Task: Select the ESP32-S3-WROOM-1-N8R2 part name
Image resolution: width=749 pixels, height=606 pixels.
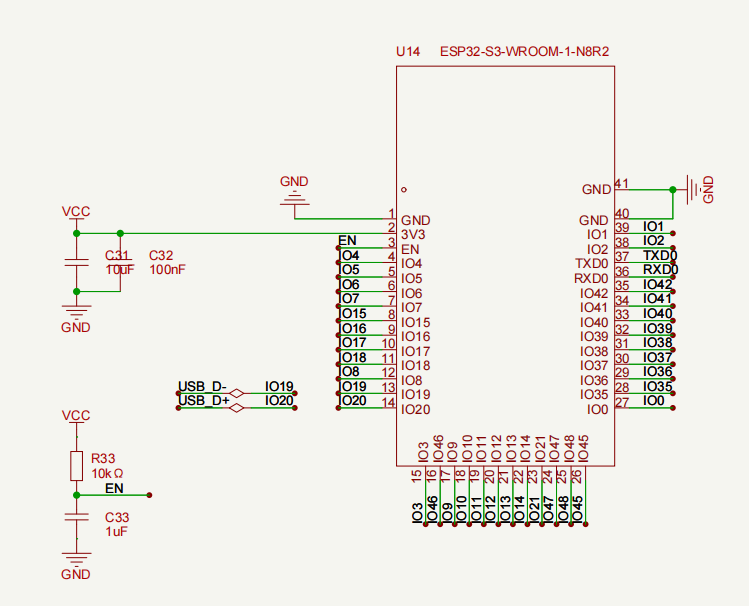Action: pyautogui.click(x=524, y=52)
